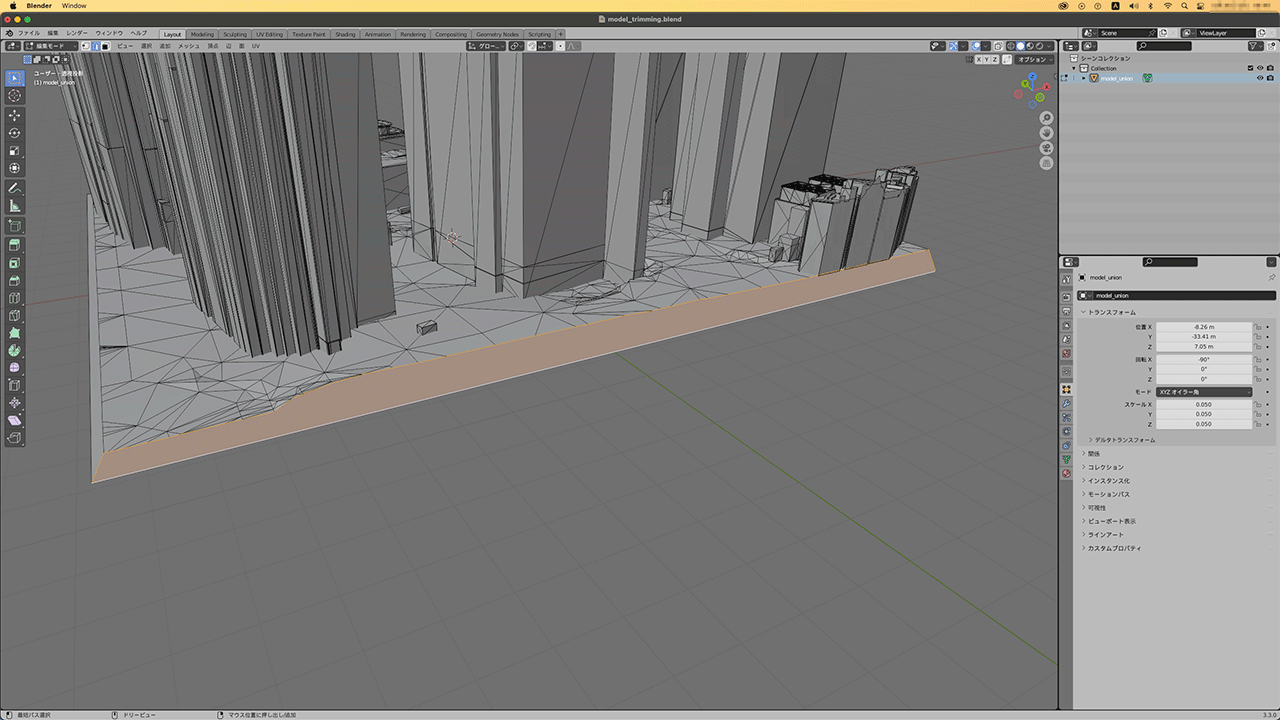
Task: Enable vertex select mode
Action: click(x=85, y=46)
